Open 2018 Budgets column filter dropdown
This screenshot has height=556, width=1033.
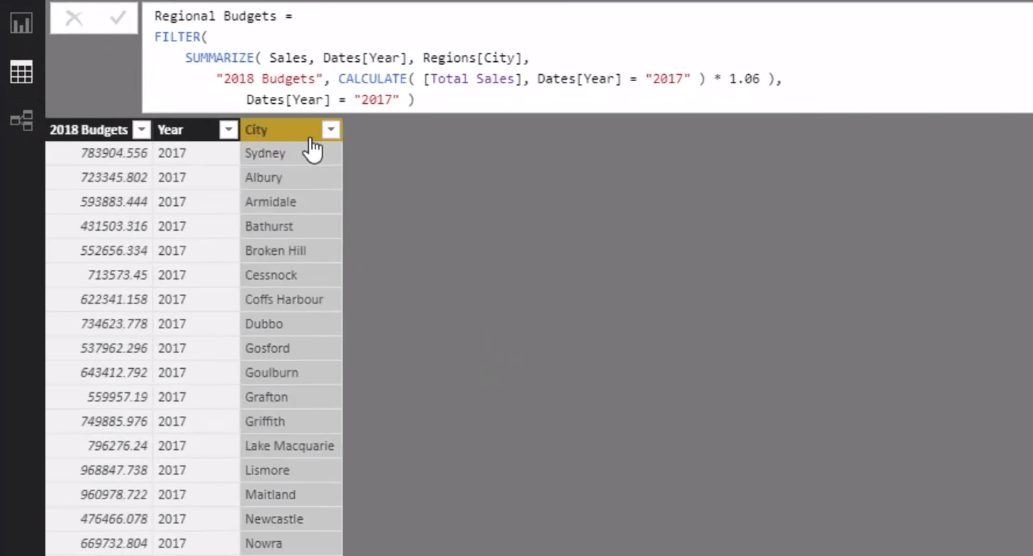[x=142, y=130]
